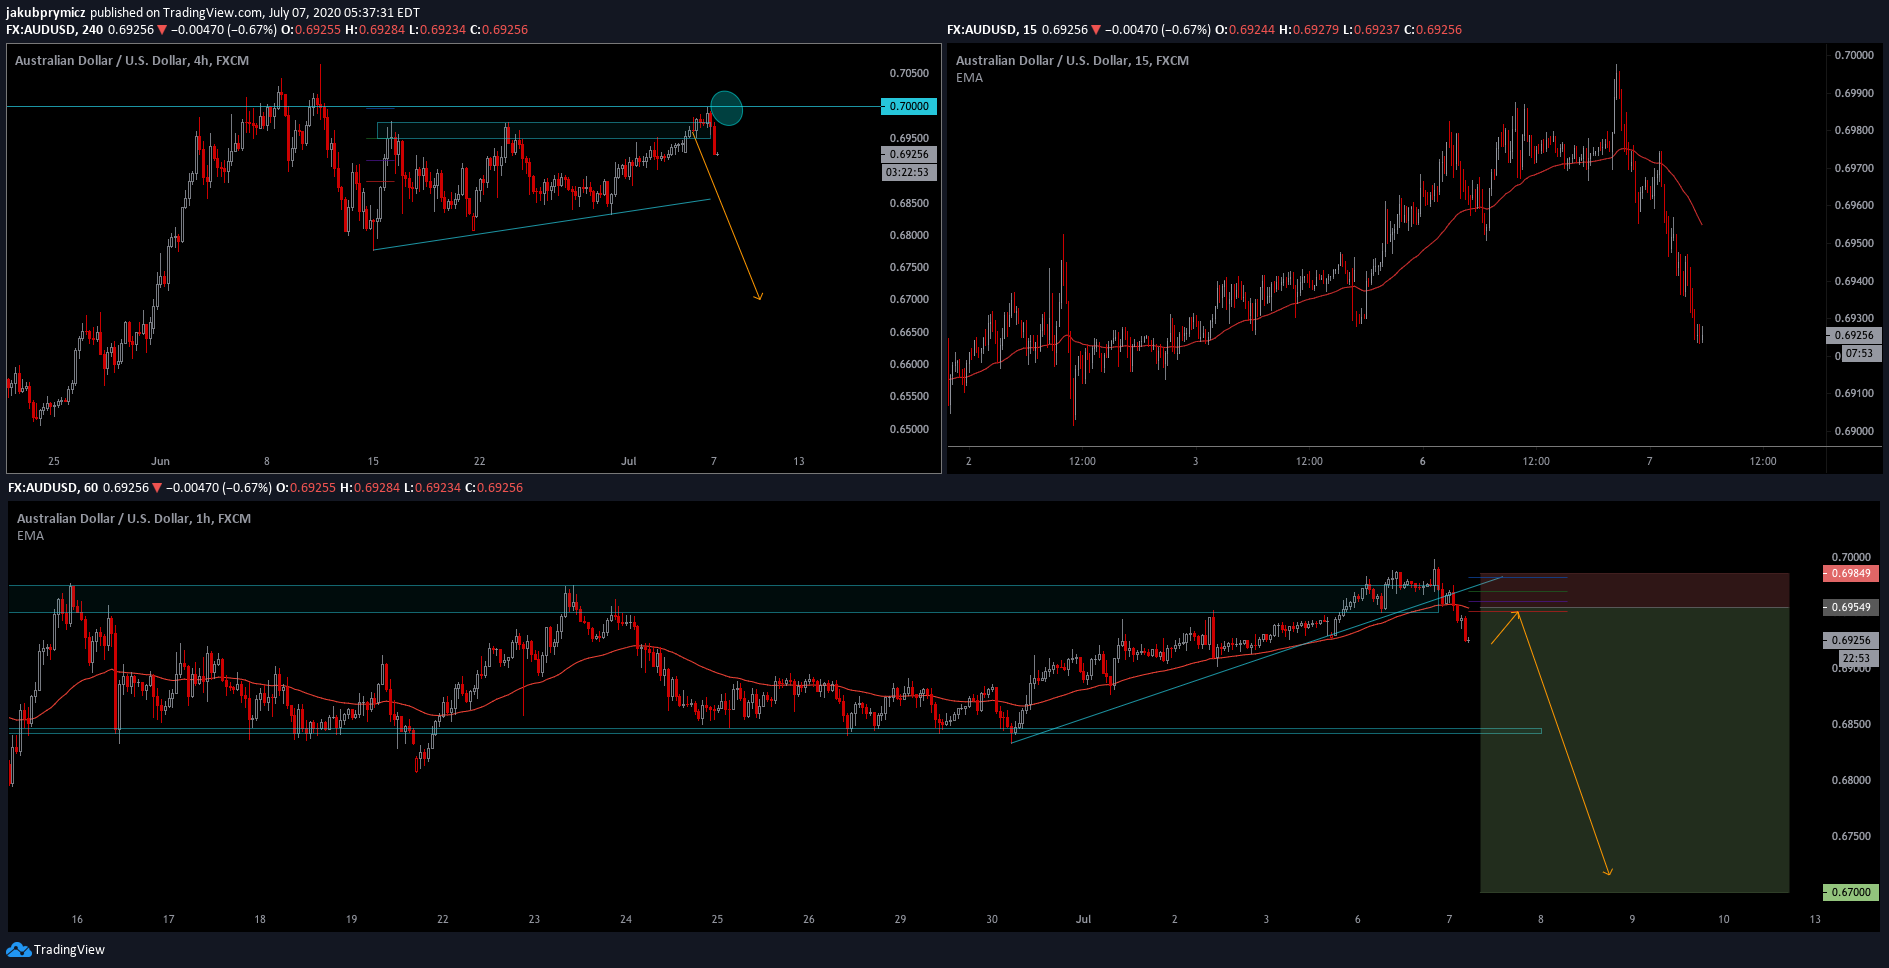Click the red down triangle in 60 header
The image size is (1889, 968).
[x=158, y=488]
